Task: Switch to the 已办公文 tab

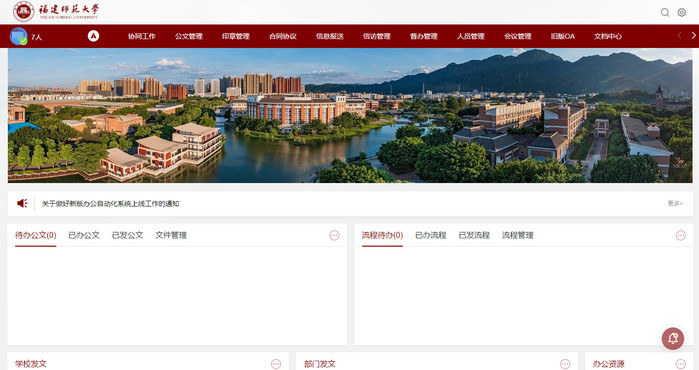Action: coord(84,235)
